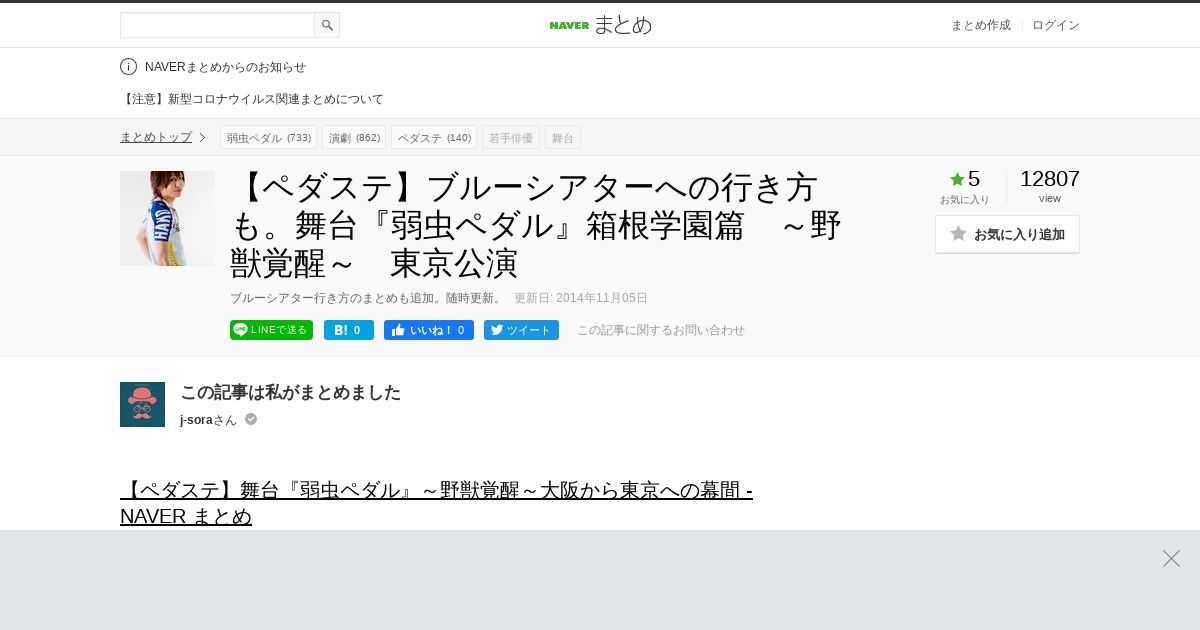This screenshot has height=630, width=1200.
Task: Click the search magnifier icon
Action: click(x=327, y=25)
